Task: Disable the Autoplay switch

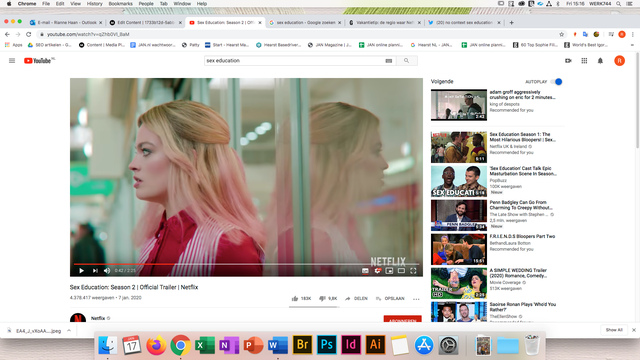Action: (x=557, y=82)
